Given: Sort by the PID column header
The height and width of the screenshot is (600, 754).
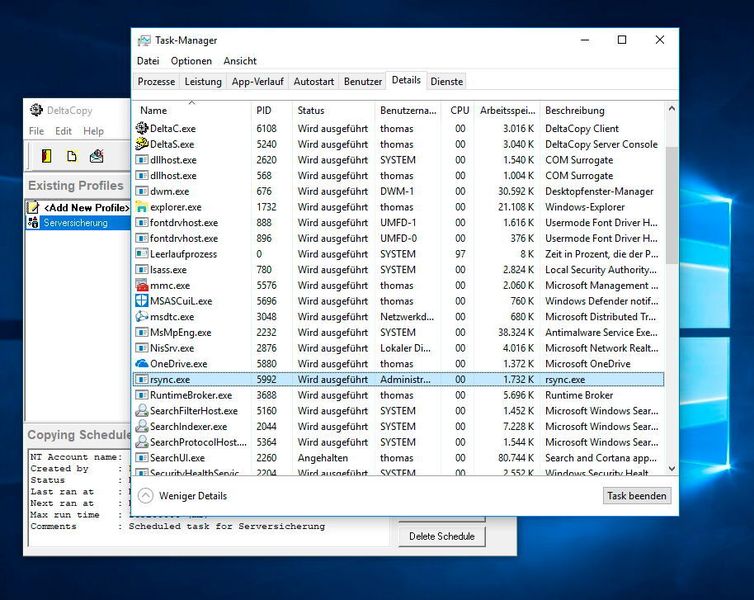Looking at the screenshot, I should [271, 111].
